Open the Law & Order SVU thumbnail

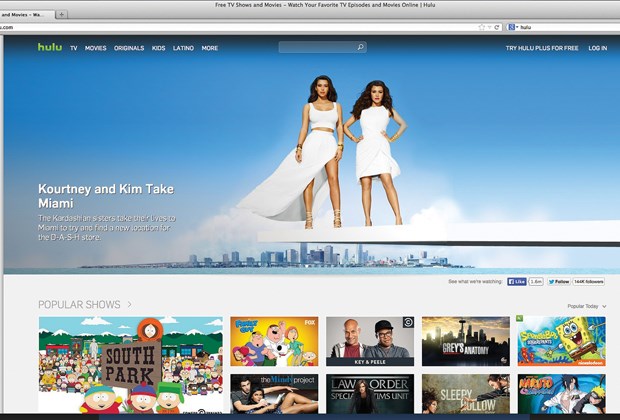[x=370, y=394]
